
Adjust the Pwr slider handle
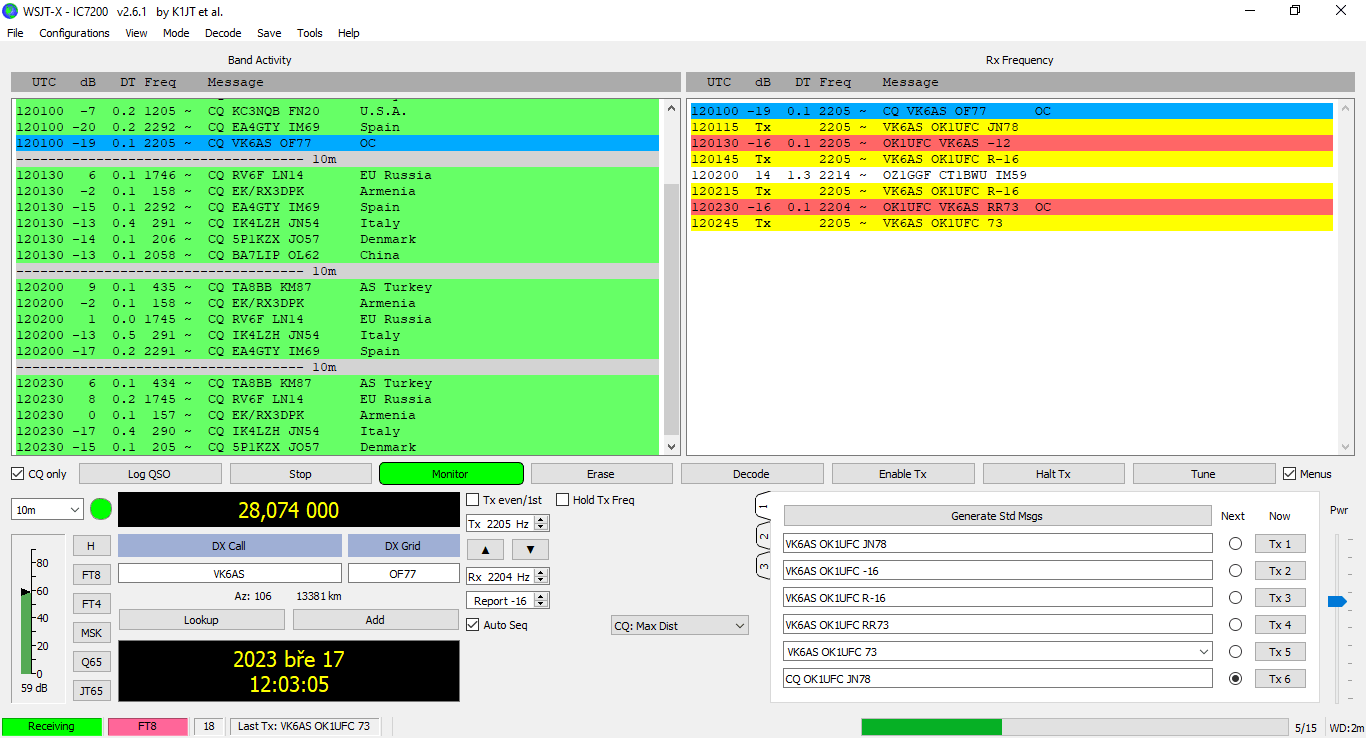[1336, 601]
